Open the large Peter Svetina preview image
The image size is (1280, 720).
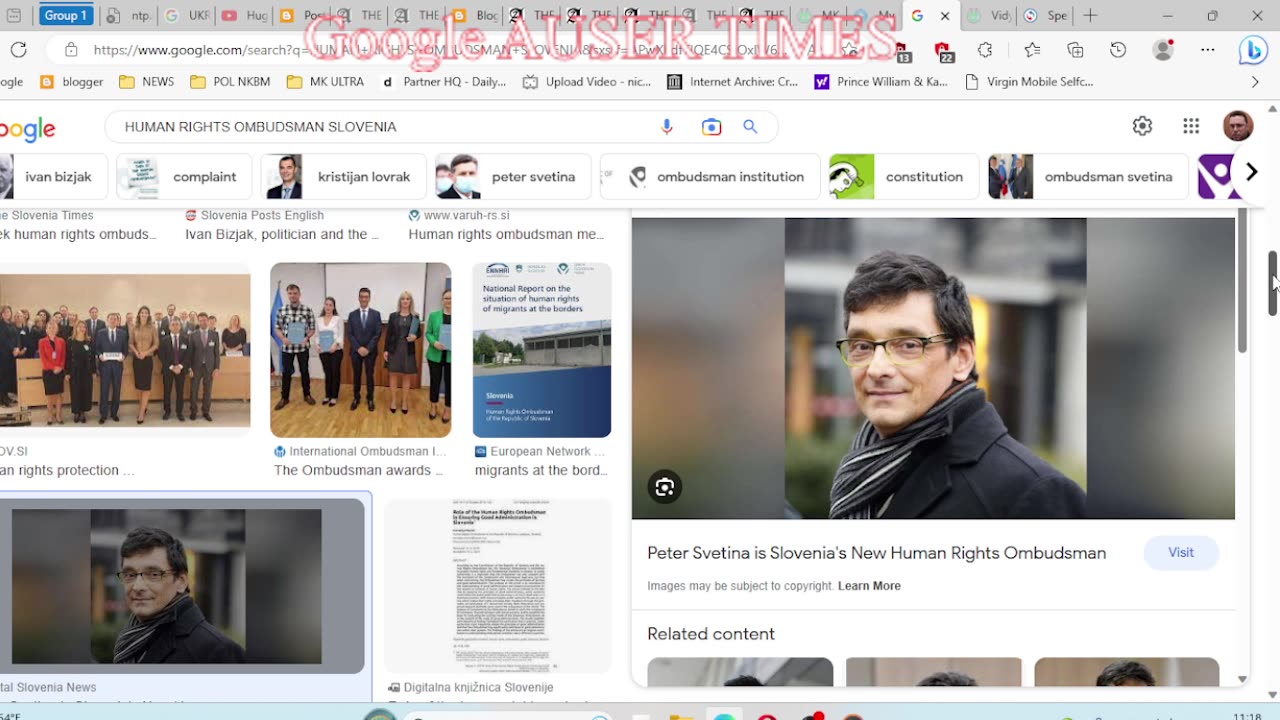[x=933, y=368]
